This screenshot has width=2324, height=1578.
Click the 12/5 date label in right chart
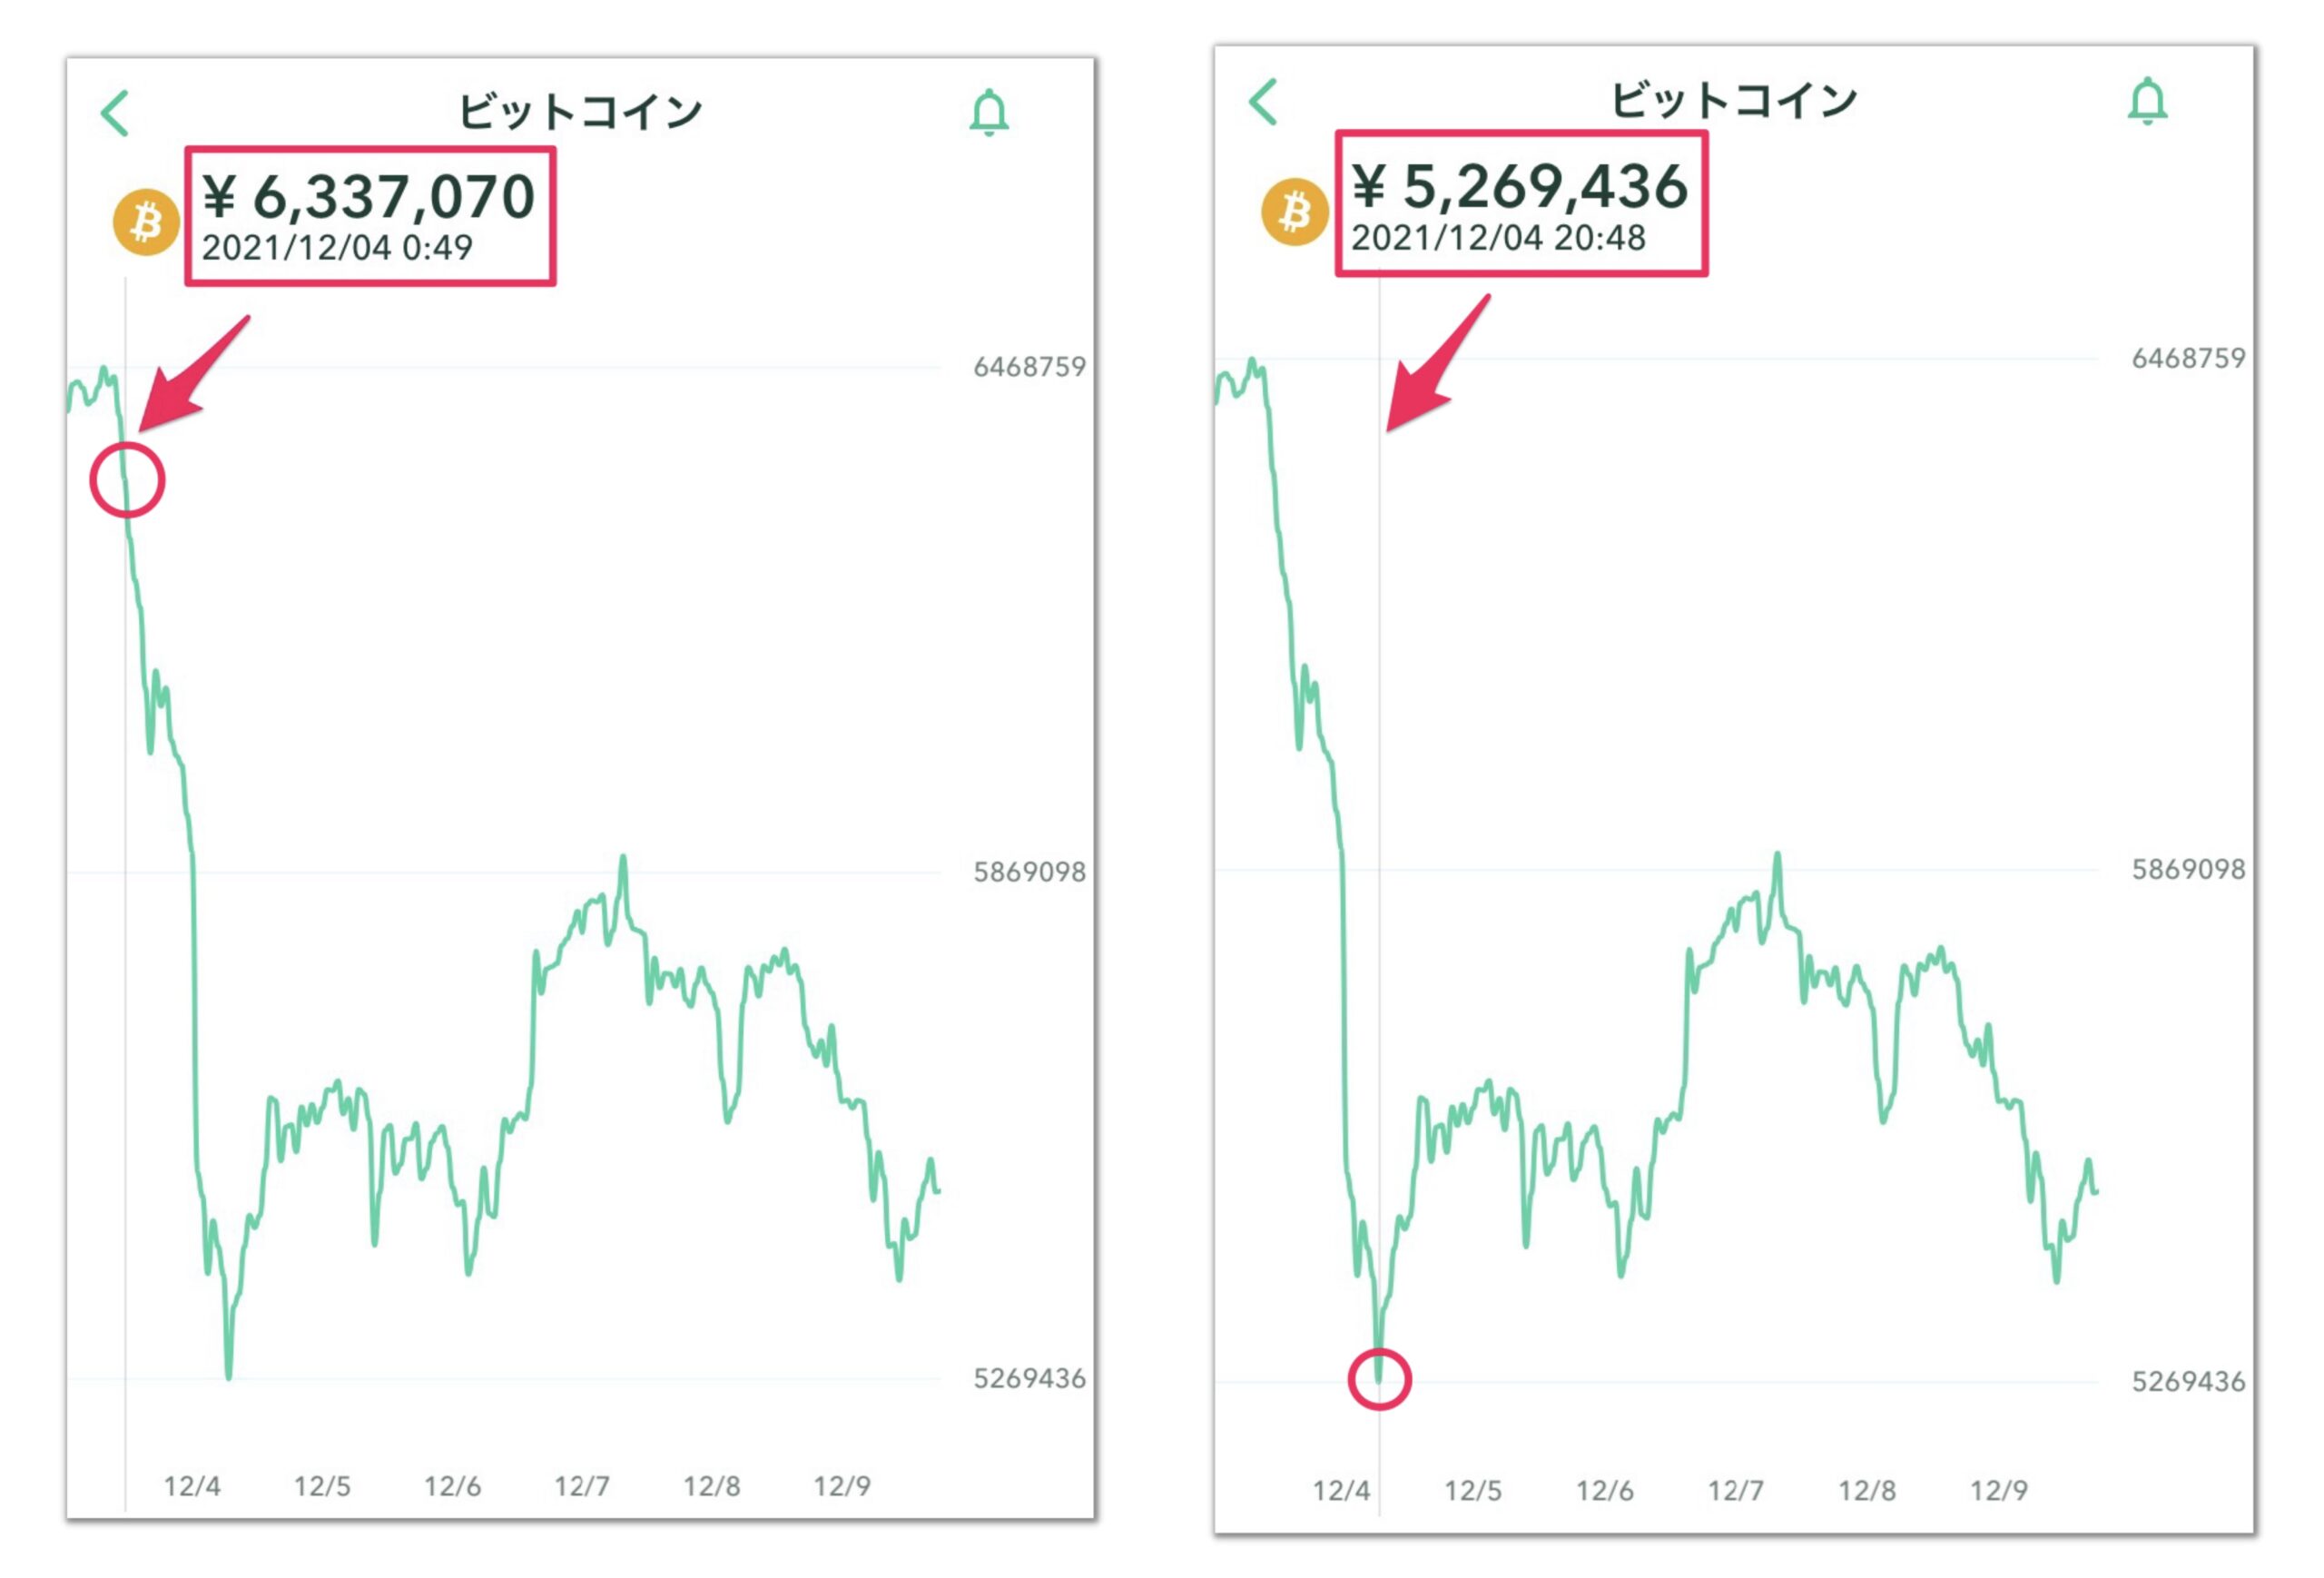1473,1491
